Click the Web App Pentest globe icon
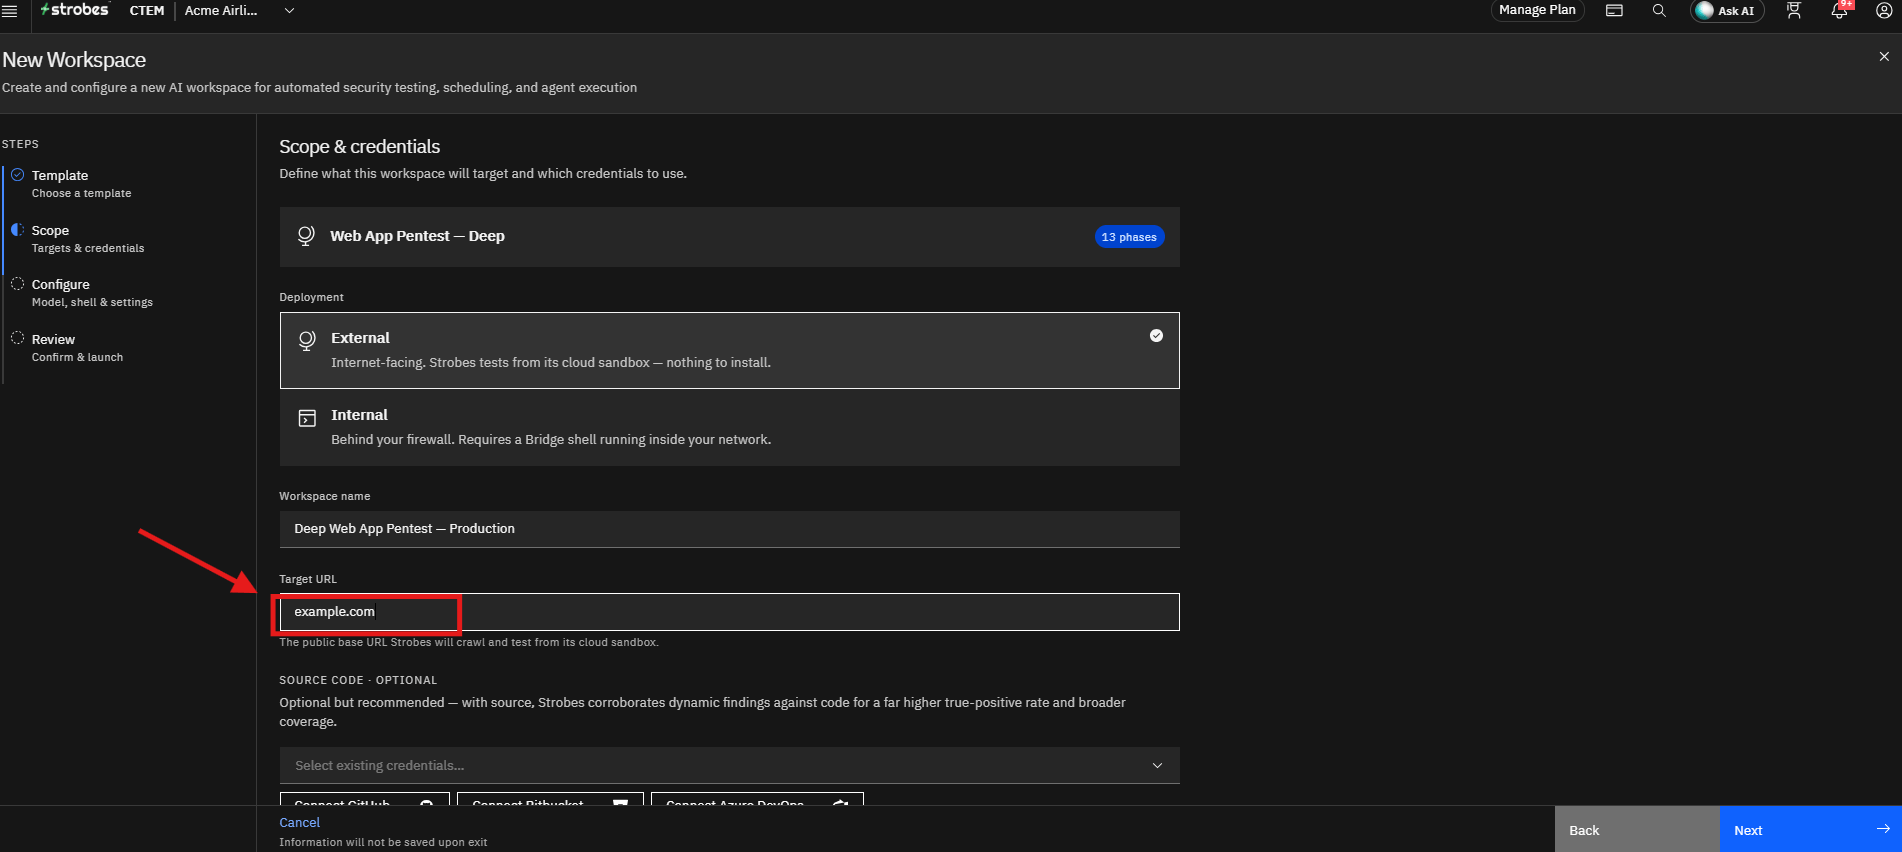 306,236
